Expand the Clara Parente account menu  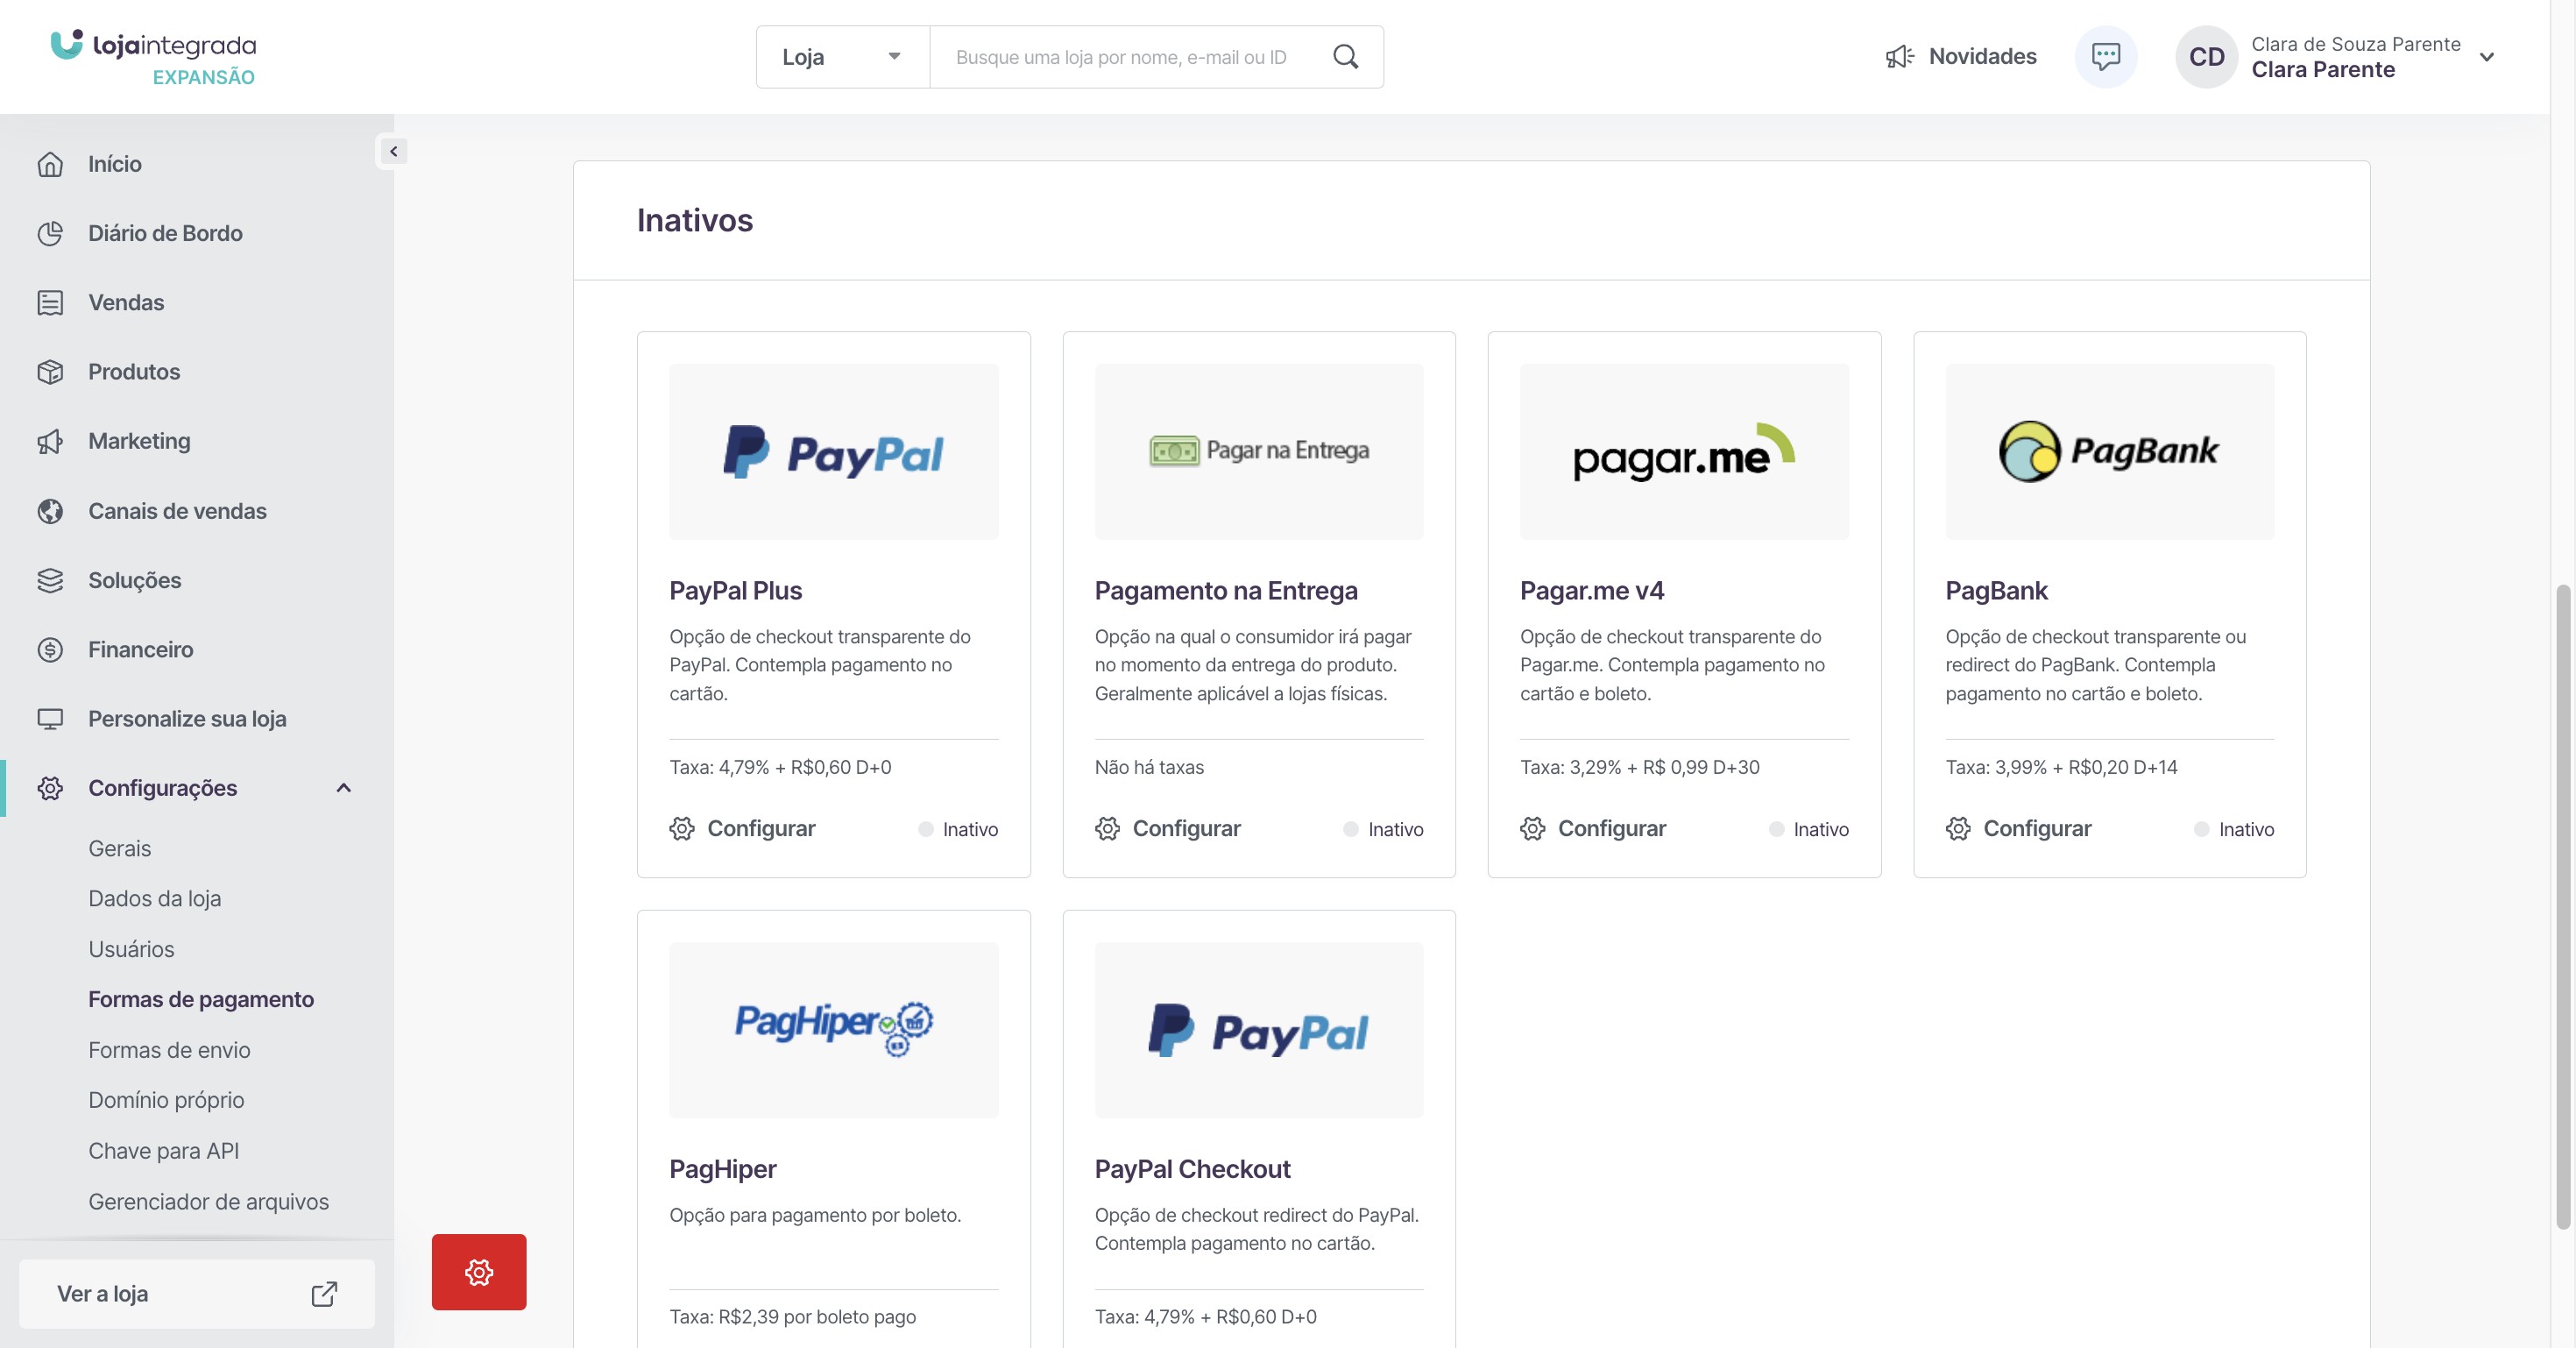[2487, 57]
